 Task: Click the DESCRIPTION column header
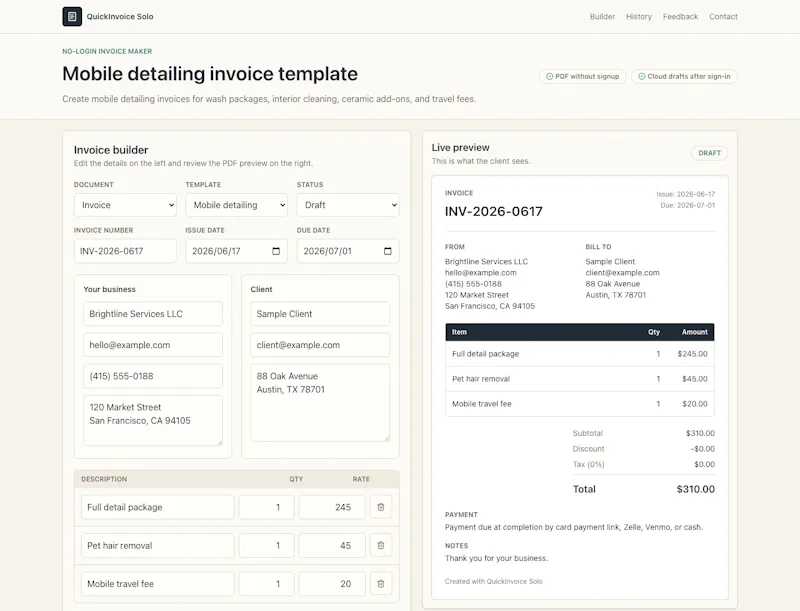click(104, 479)
